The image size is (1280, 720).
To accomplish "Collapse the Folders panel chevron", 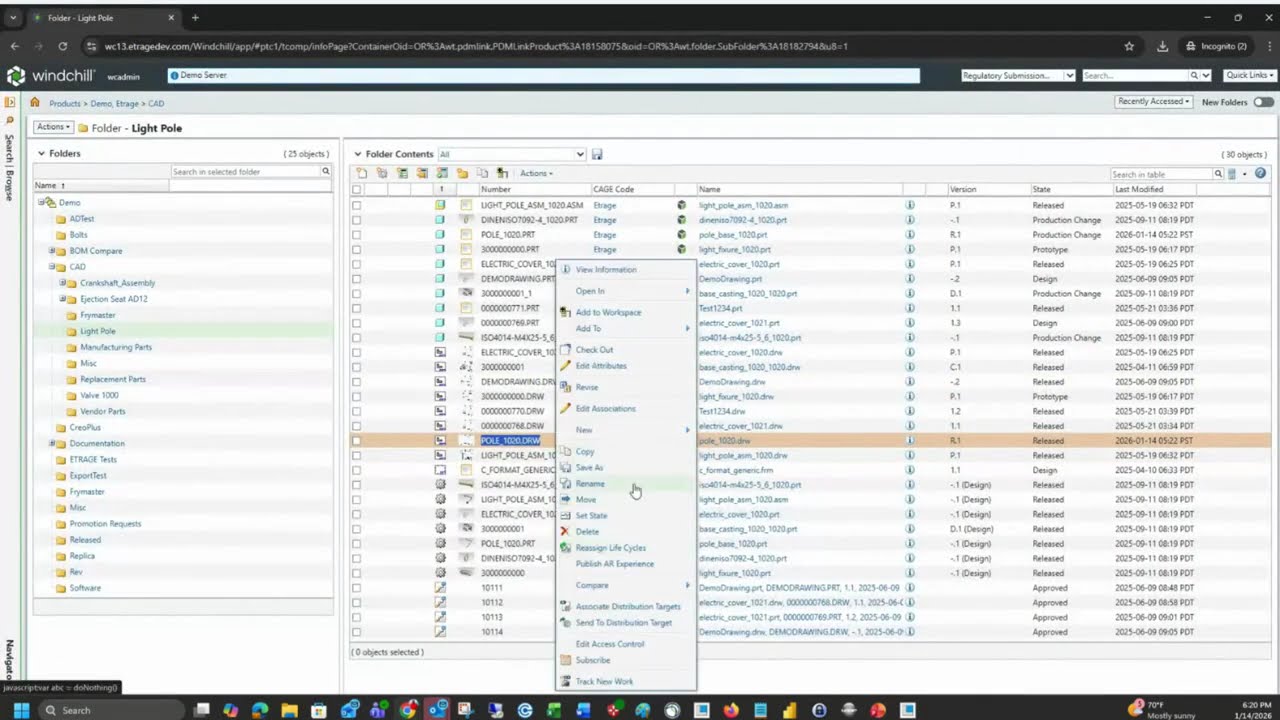I will click(x=42, y=154).
